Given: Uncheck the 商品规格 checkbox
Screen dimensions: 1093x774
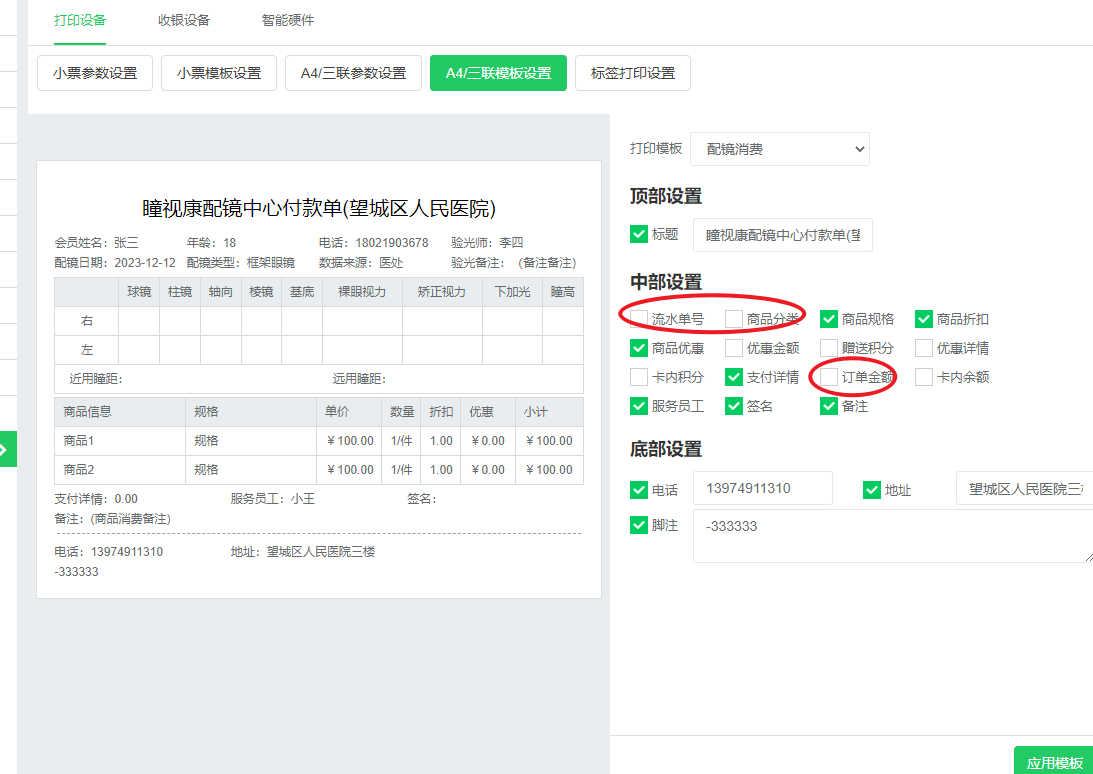Looking at the screenshot, I should point(829,319).
